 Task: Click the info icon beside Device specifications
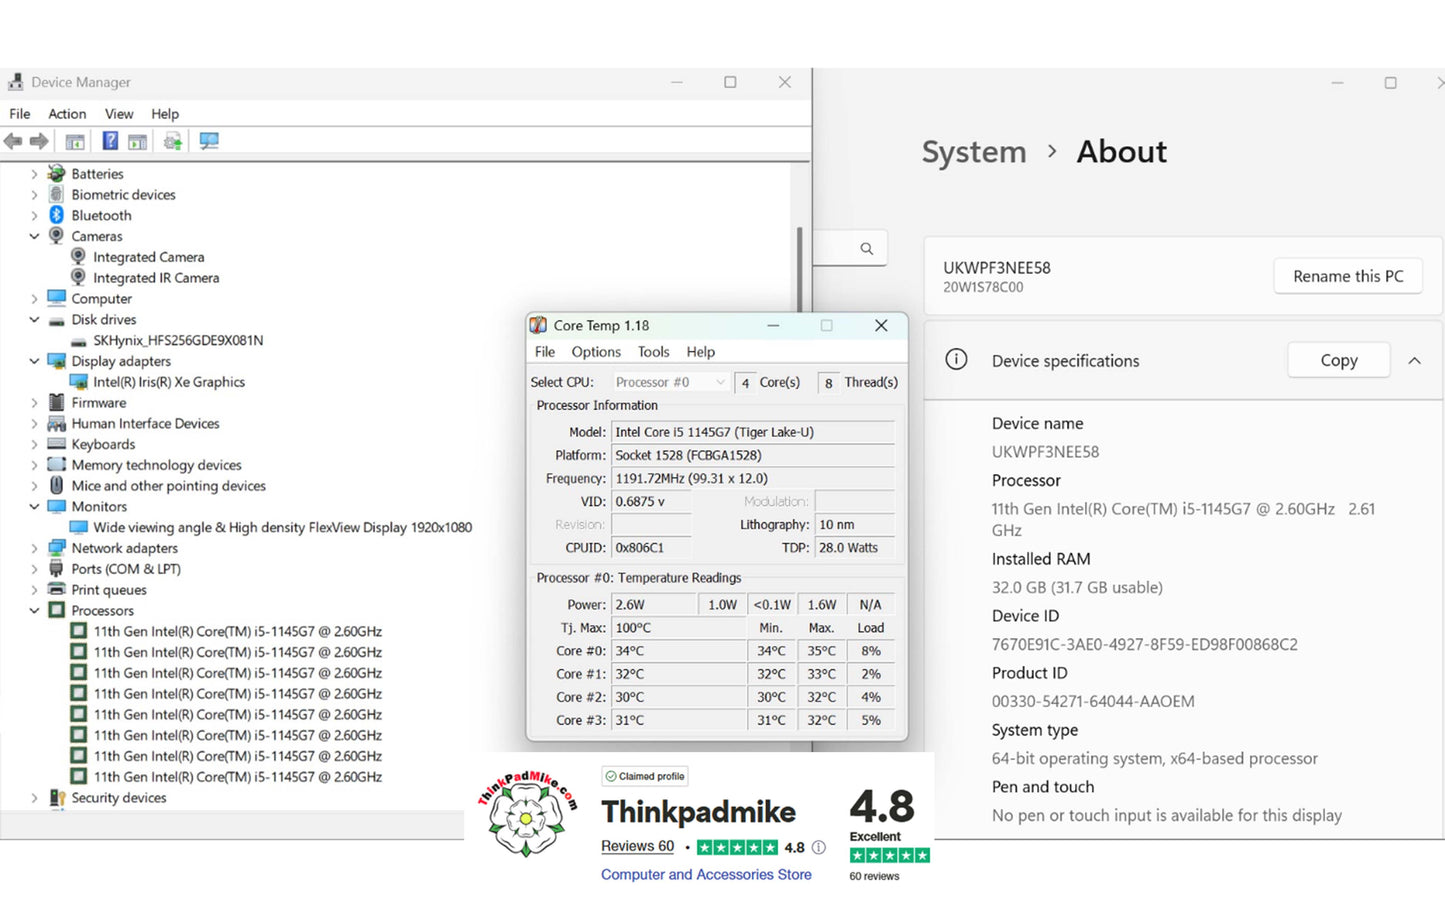(x=956, y=360)
